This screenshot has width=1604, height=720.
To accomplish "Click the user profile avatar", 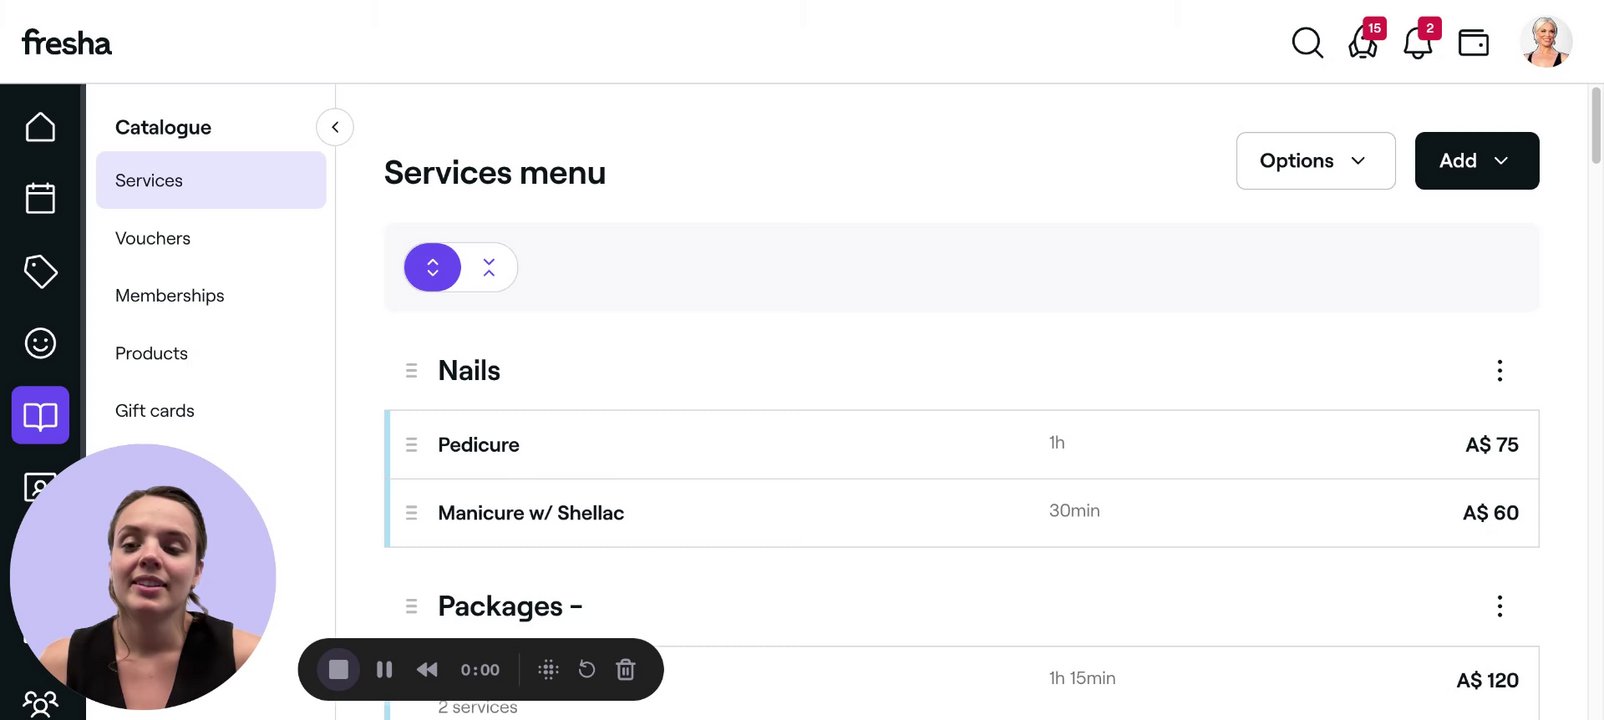I will pyautogui.click(x=1545, y=42).
